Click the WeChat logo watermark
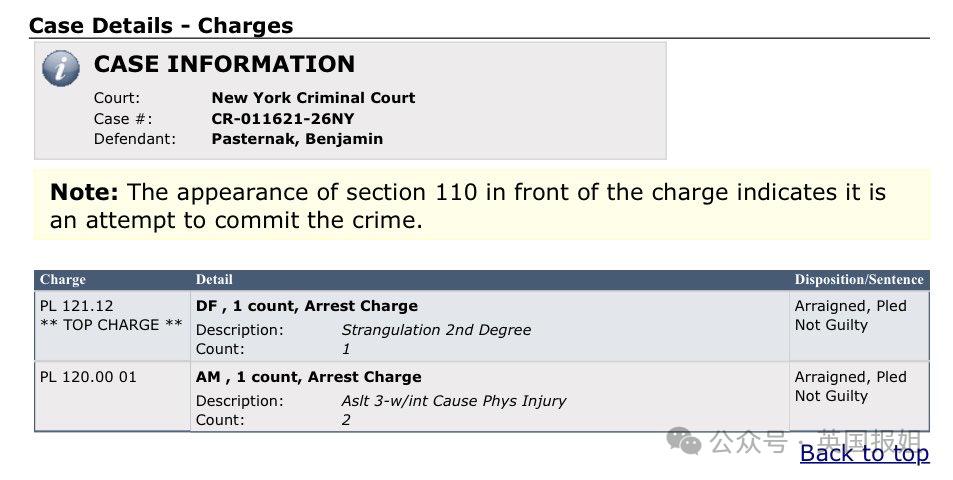Viewport: 953px width, 480px height. [x=685, y=441]
